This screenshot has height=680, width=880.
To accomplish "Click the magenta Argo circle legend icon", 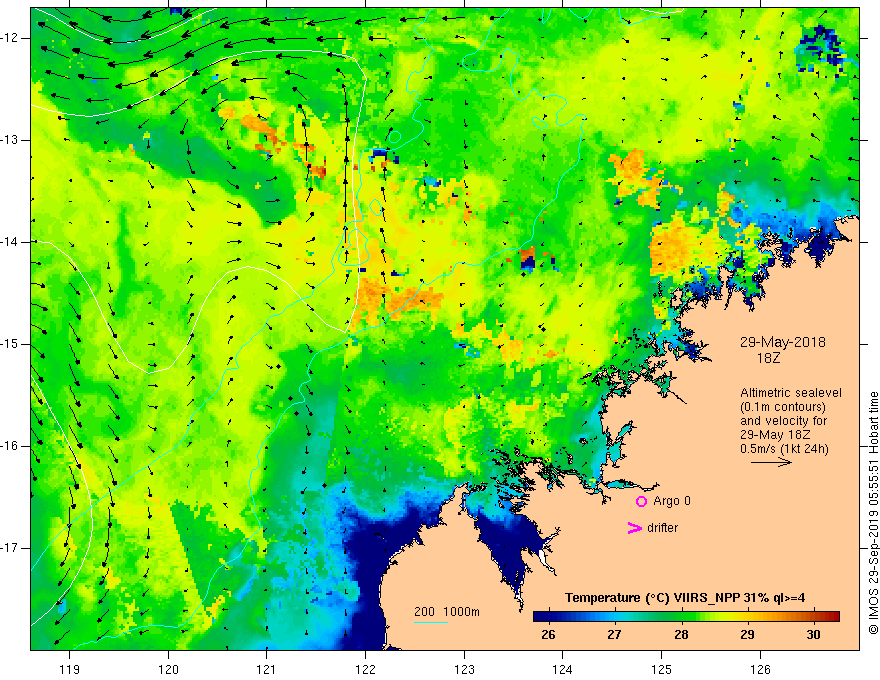I will (641, 501).
